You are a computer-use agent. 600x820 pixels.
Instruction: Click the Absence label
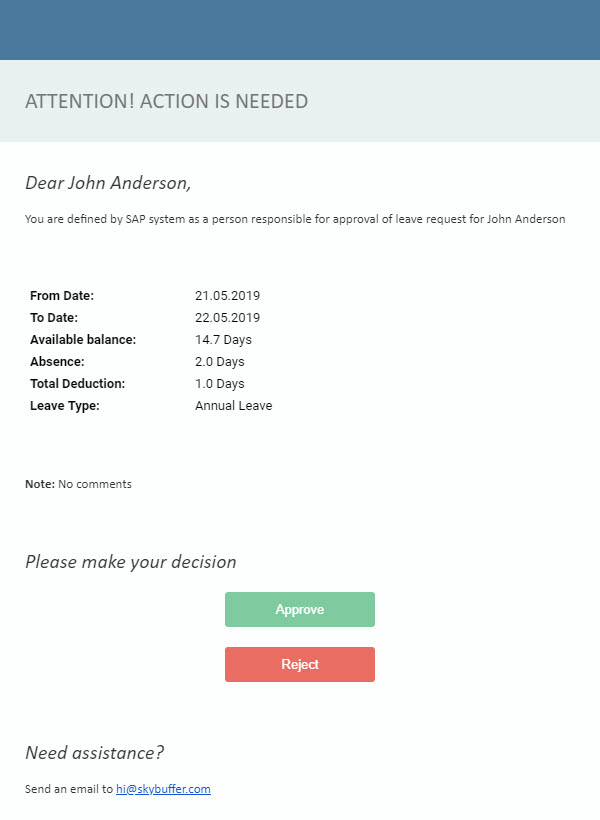pyautogui.click(x=57, y=361)
